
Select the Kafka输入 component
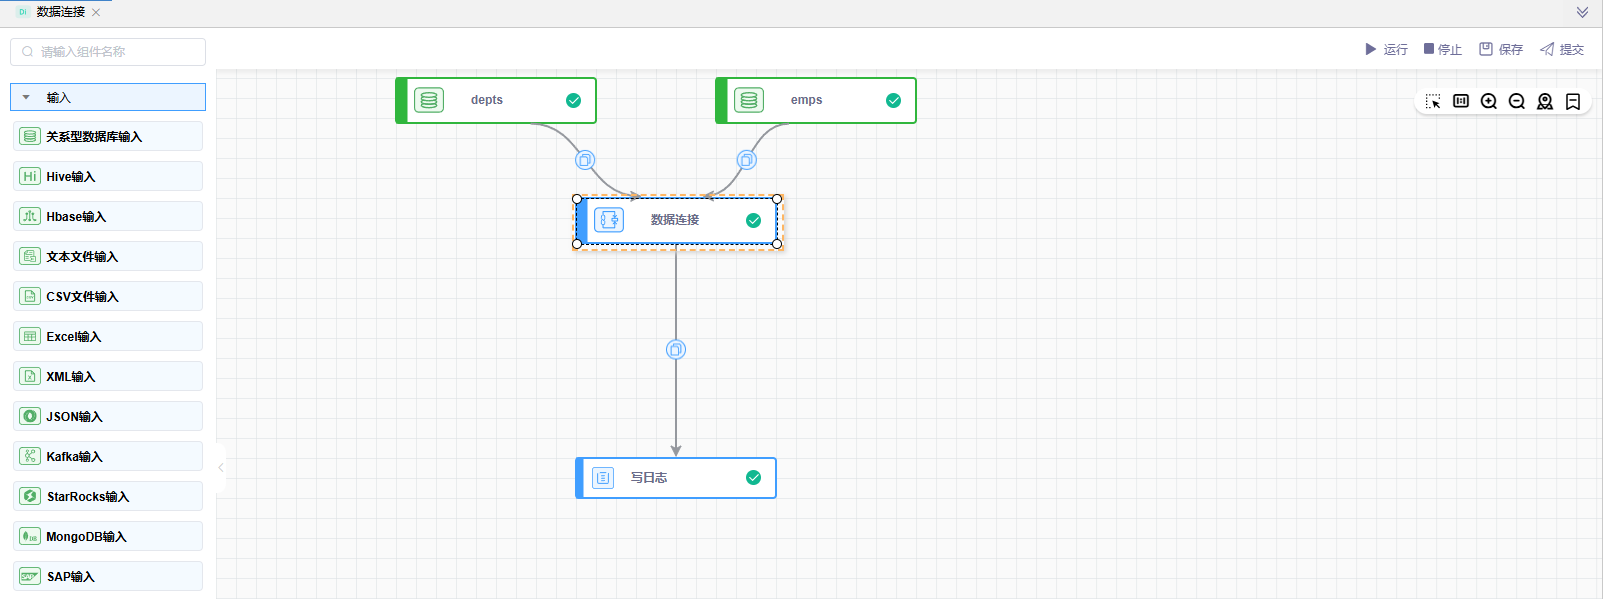point(108,457)
